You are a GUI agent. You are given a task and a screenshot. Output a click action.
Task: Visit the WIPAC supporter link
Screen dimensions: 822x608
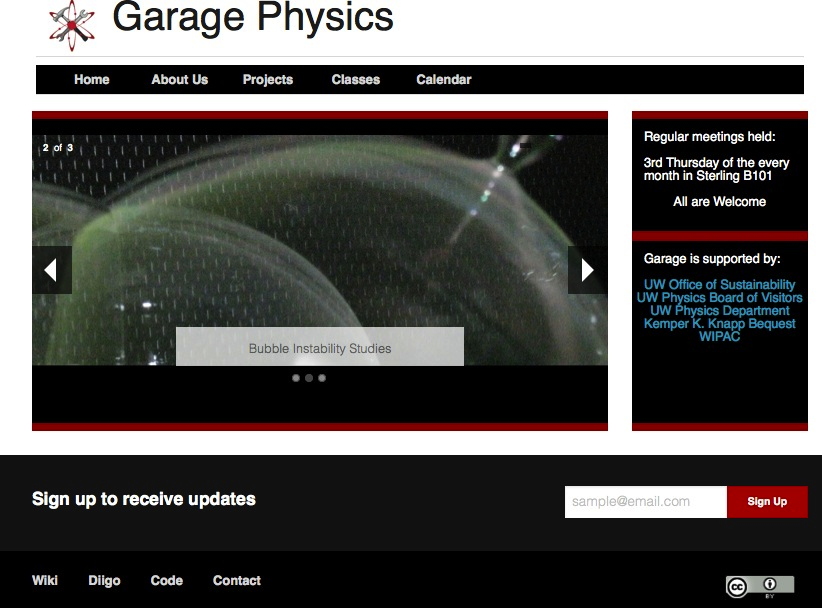pos(719,337)
